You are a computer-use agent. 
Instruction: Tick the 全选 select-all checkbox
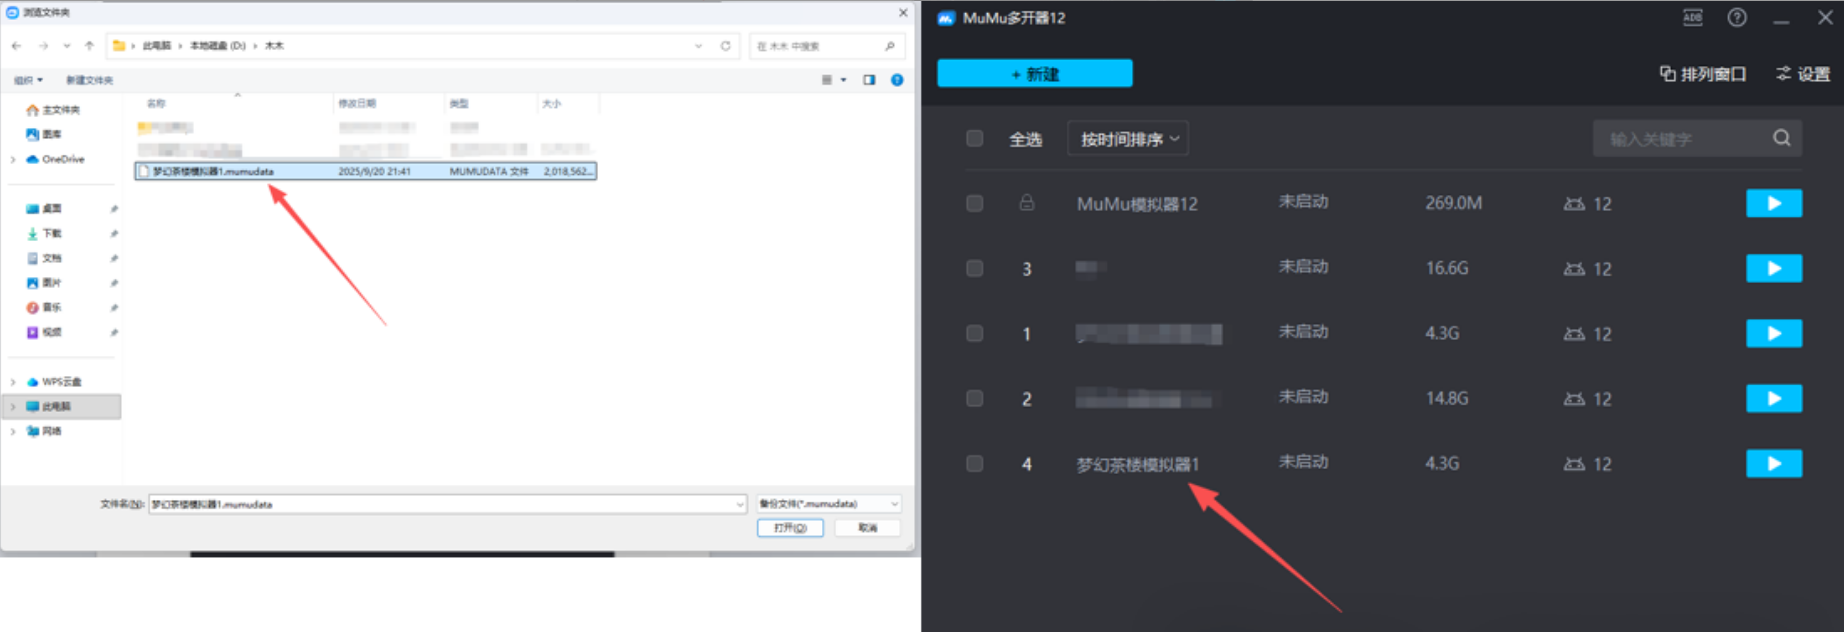[975, 139]
